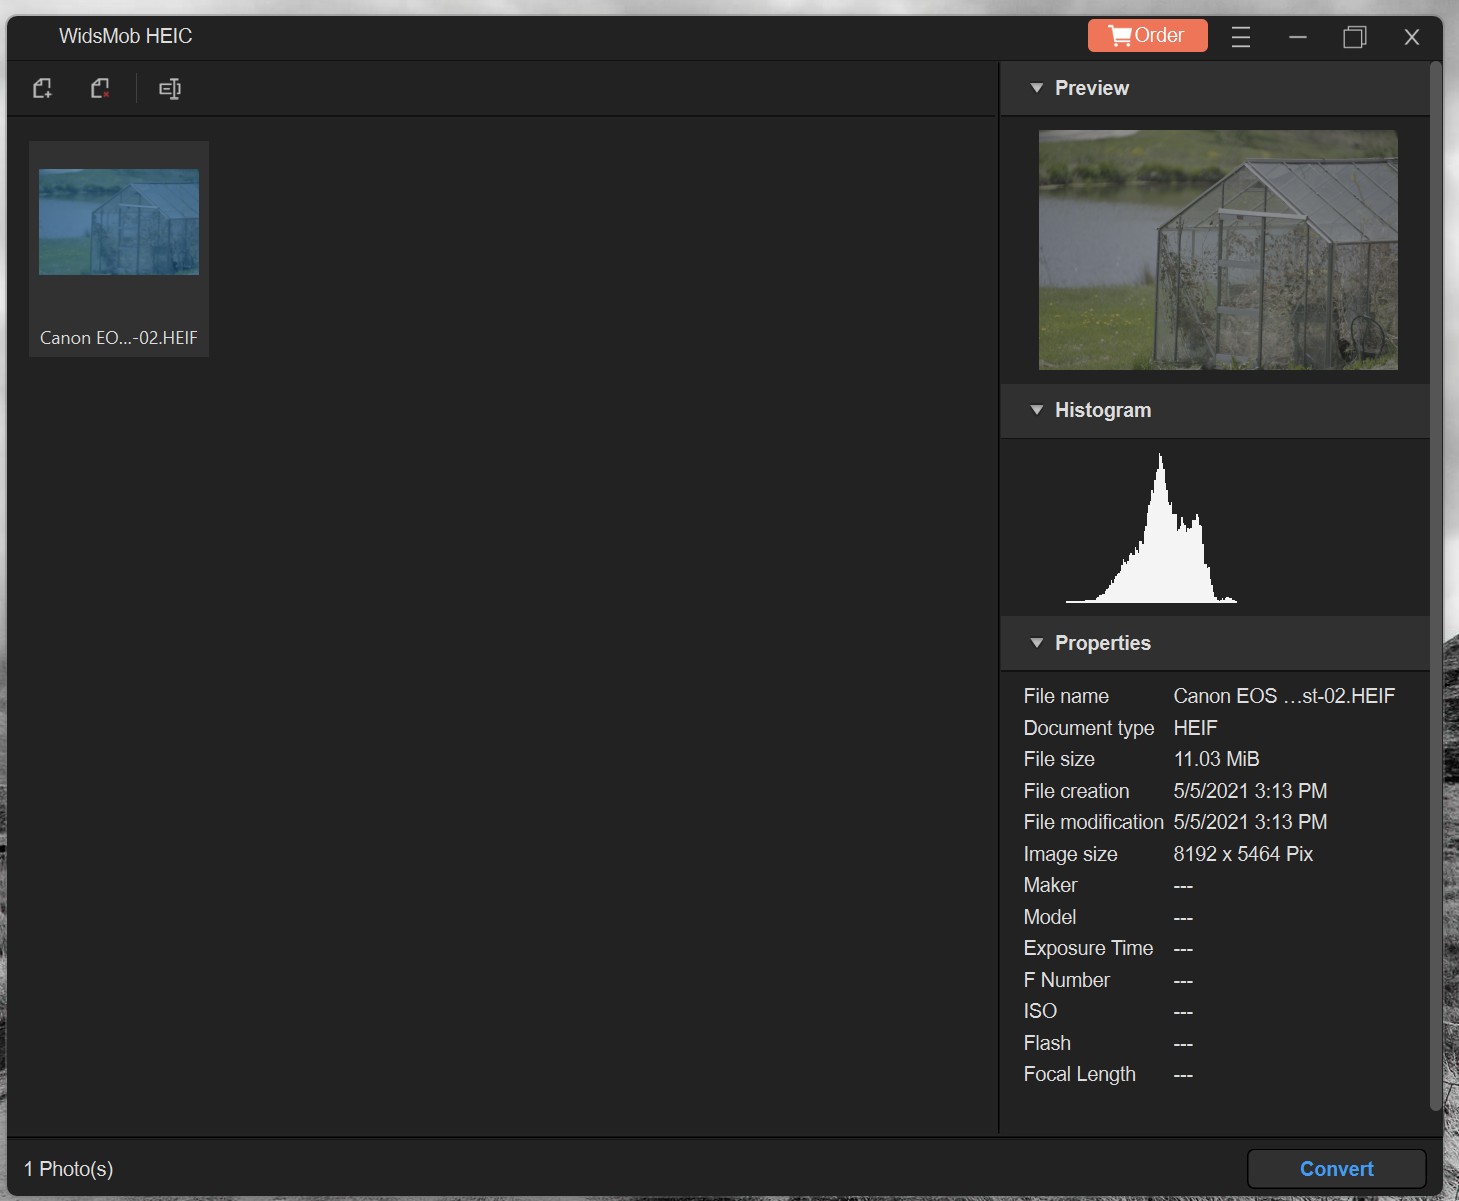Screen dimensions: 1459x1201
Task: Open the hamburger menu
Action: point(1241,37)
